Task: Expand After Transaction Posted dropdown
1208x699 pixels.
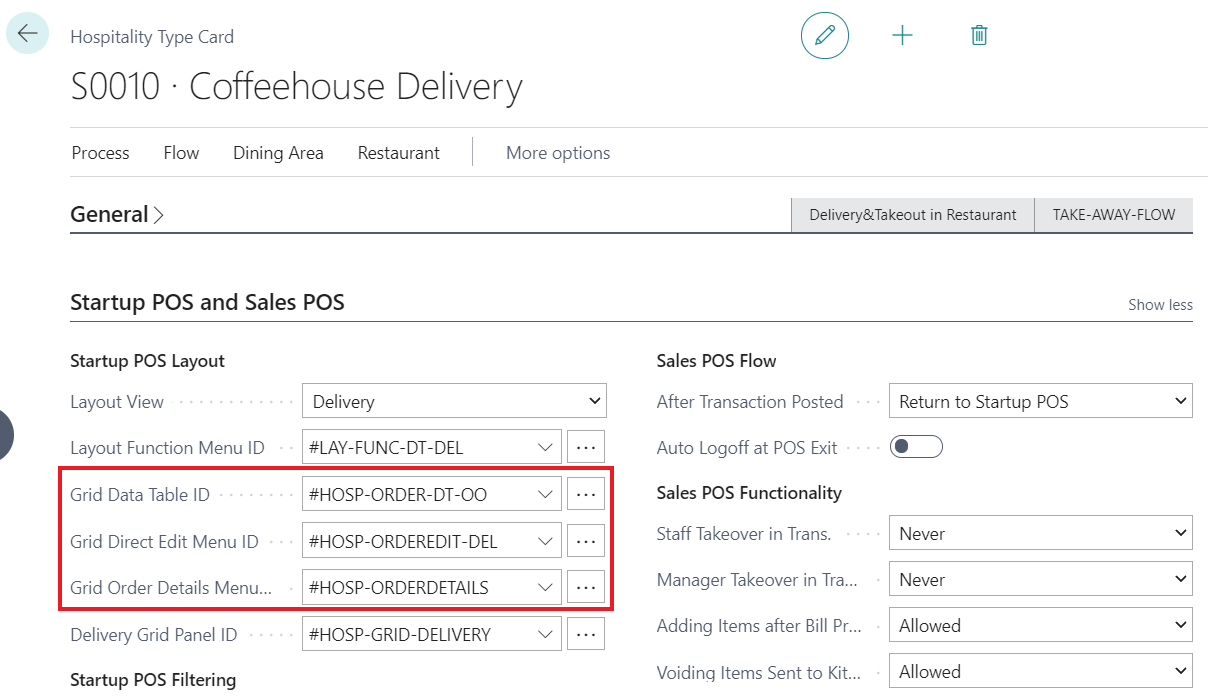Action: click(x=1040, y=401)
